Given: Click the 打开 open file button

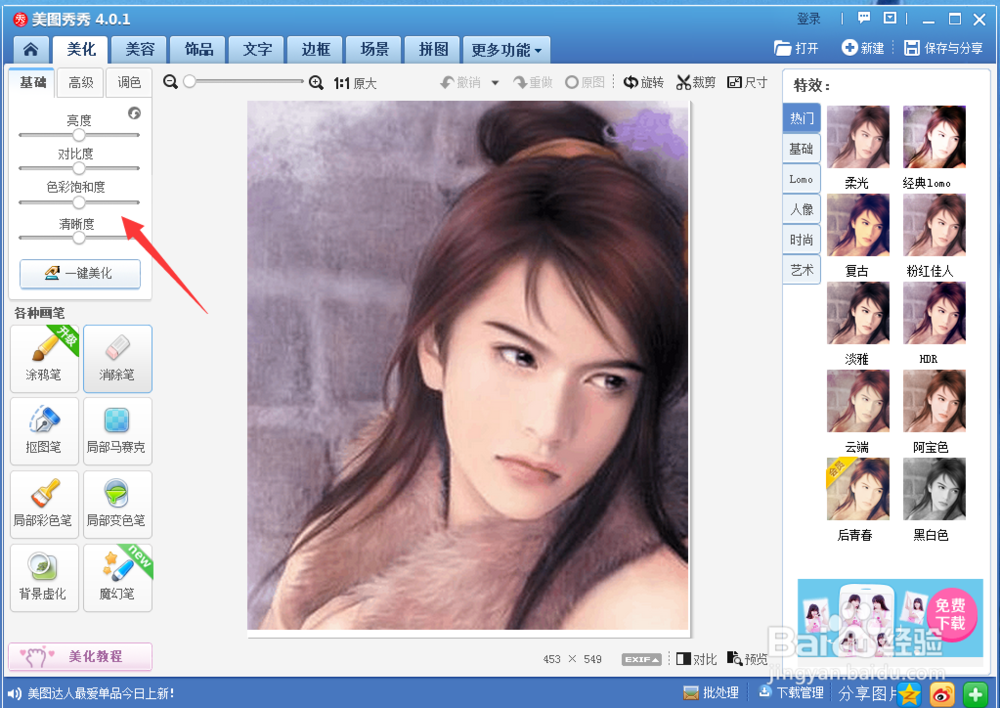Looking at the screenshot, I should (796, 48).
